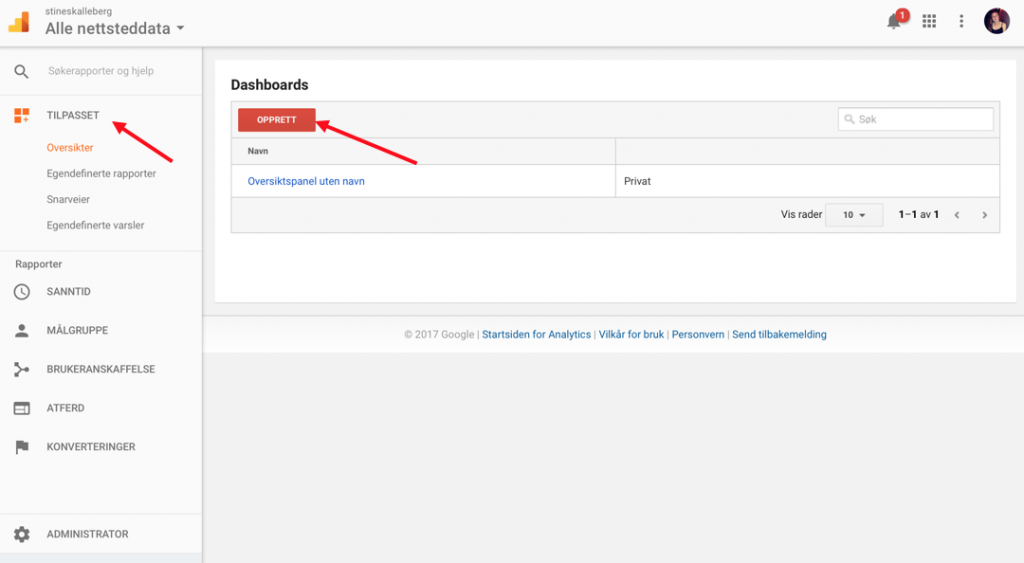Image resolution: width=1024 pixels, height=563 pixels.
Task: Click the search magnifier icon in sidebar
Action: pos(22,71)
